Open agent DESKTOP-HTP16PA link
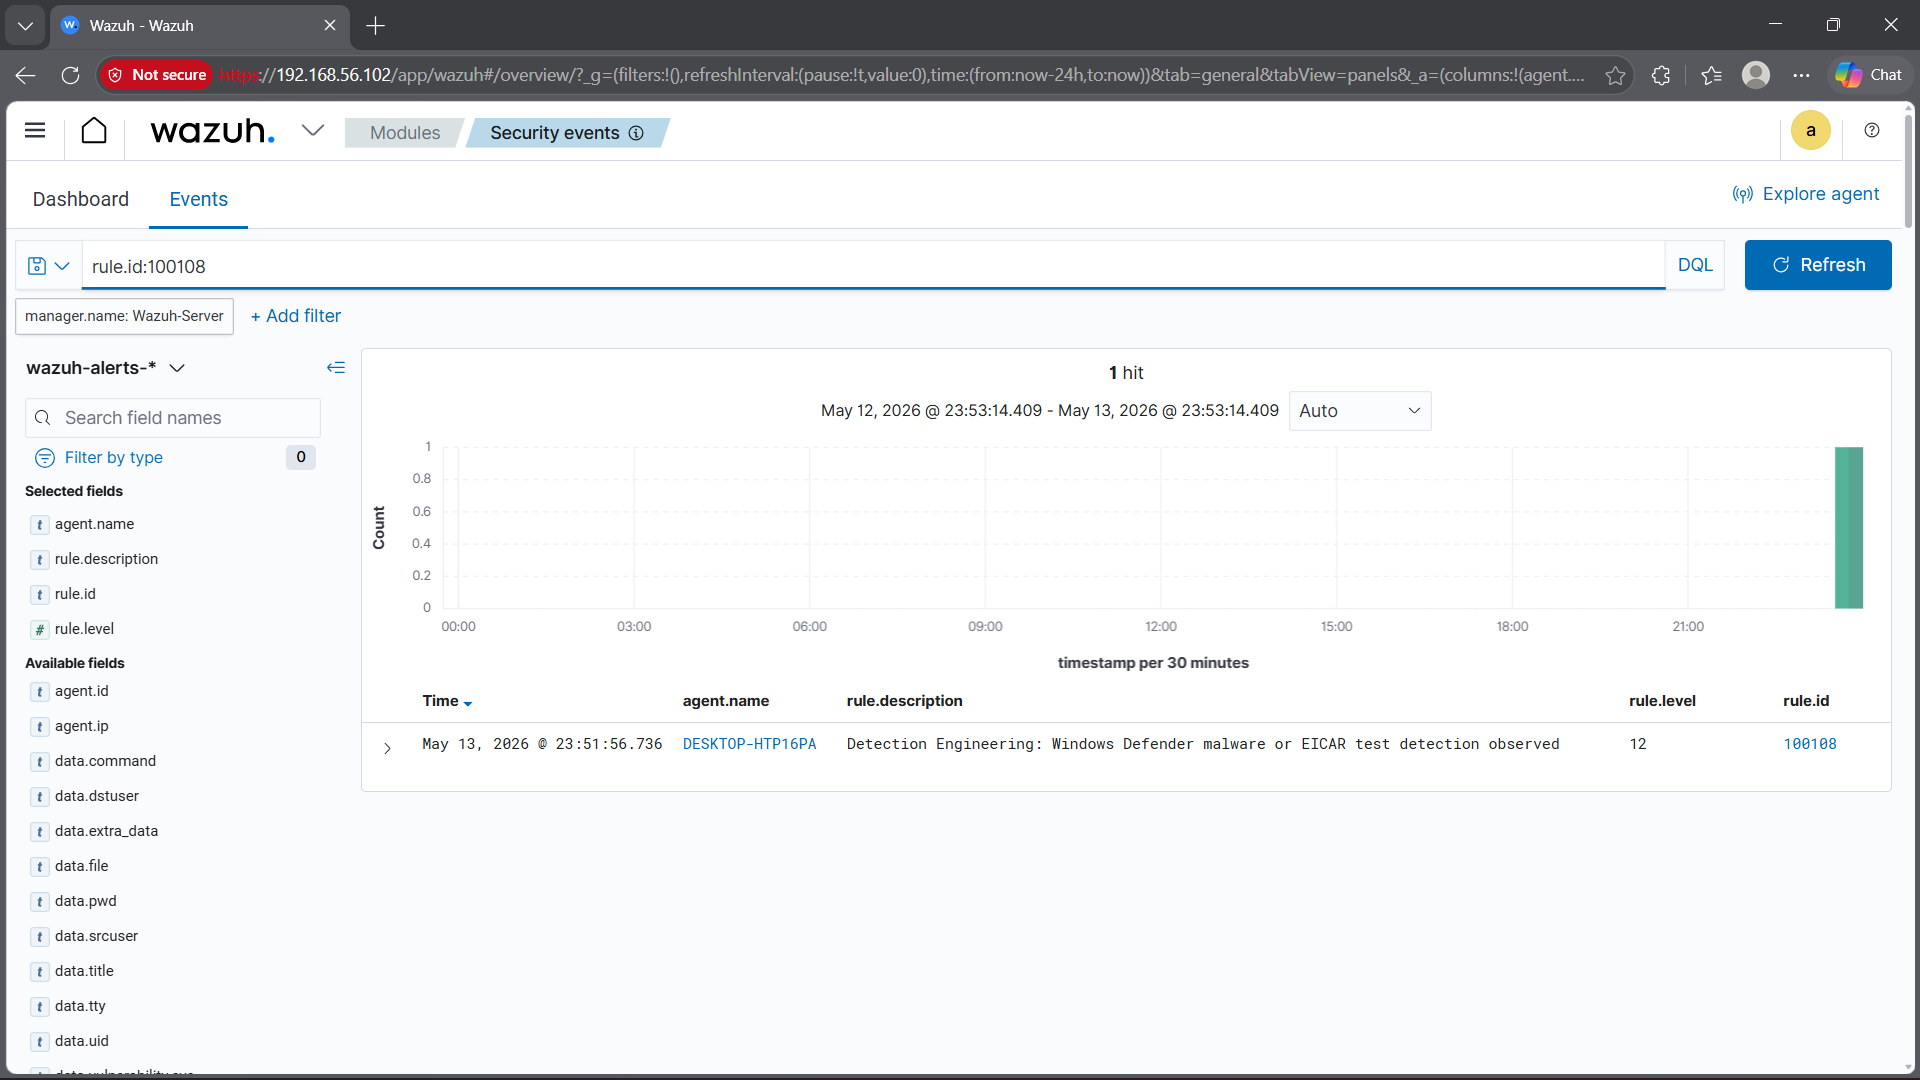Screen dimensions: 1920x1080 point(749,744)
